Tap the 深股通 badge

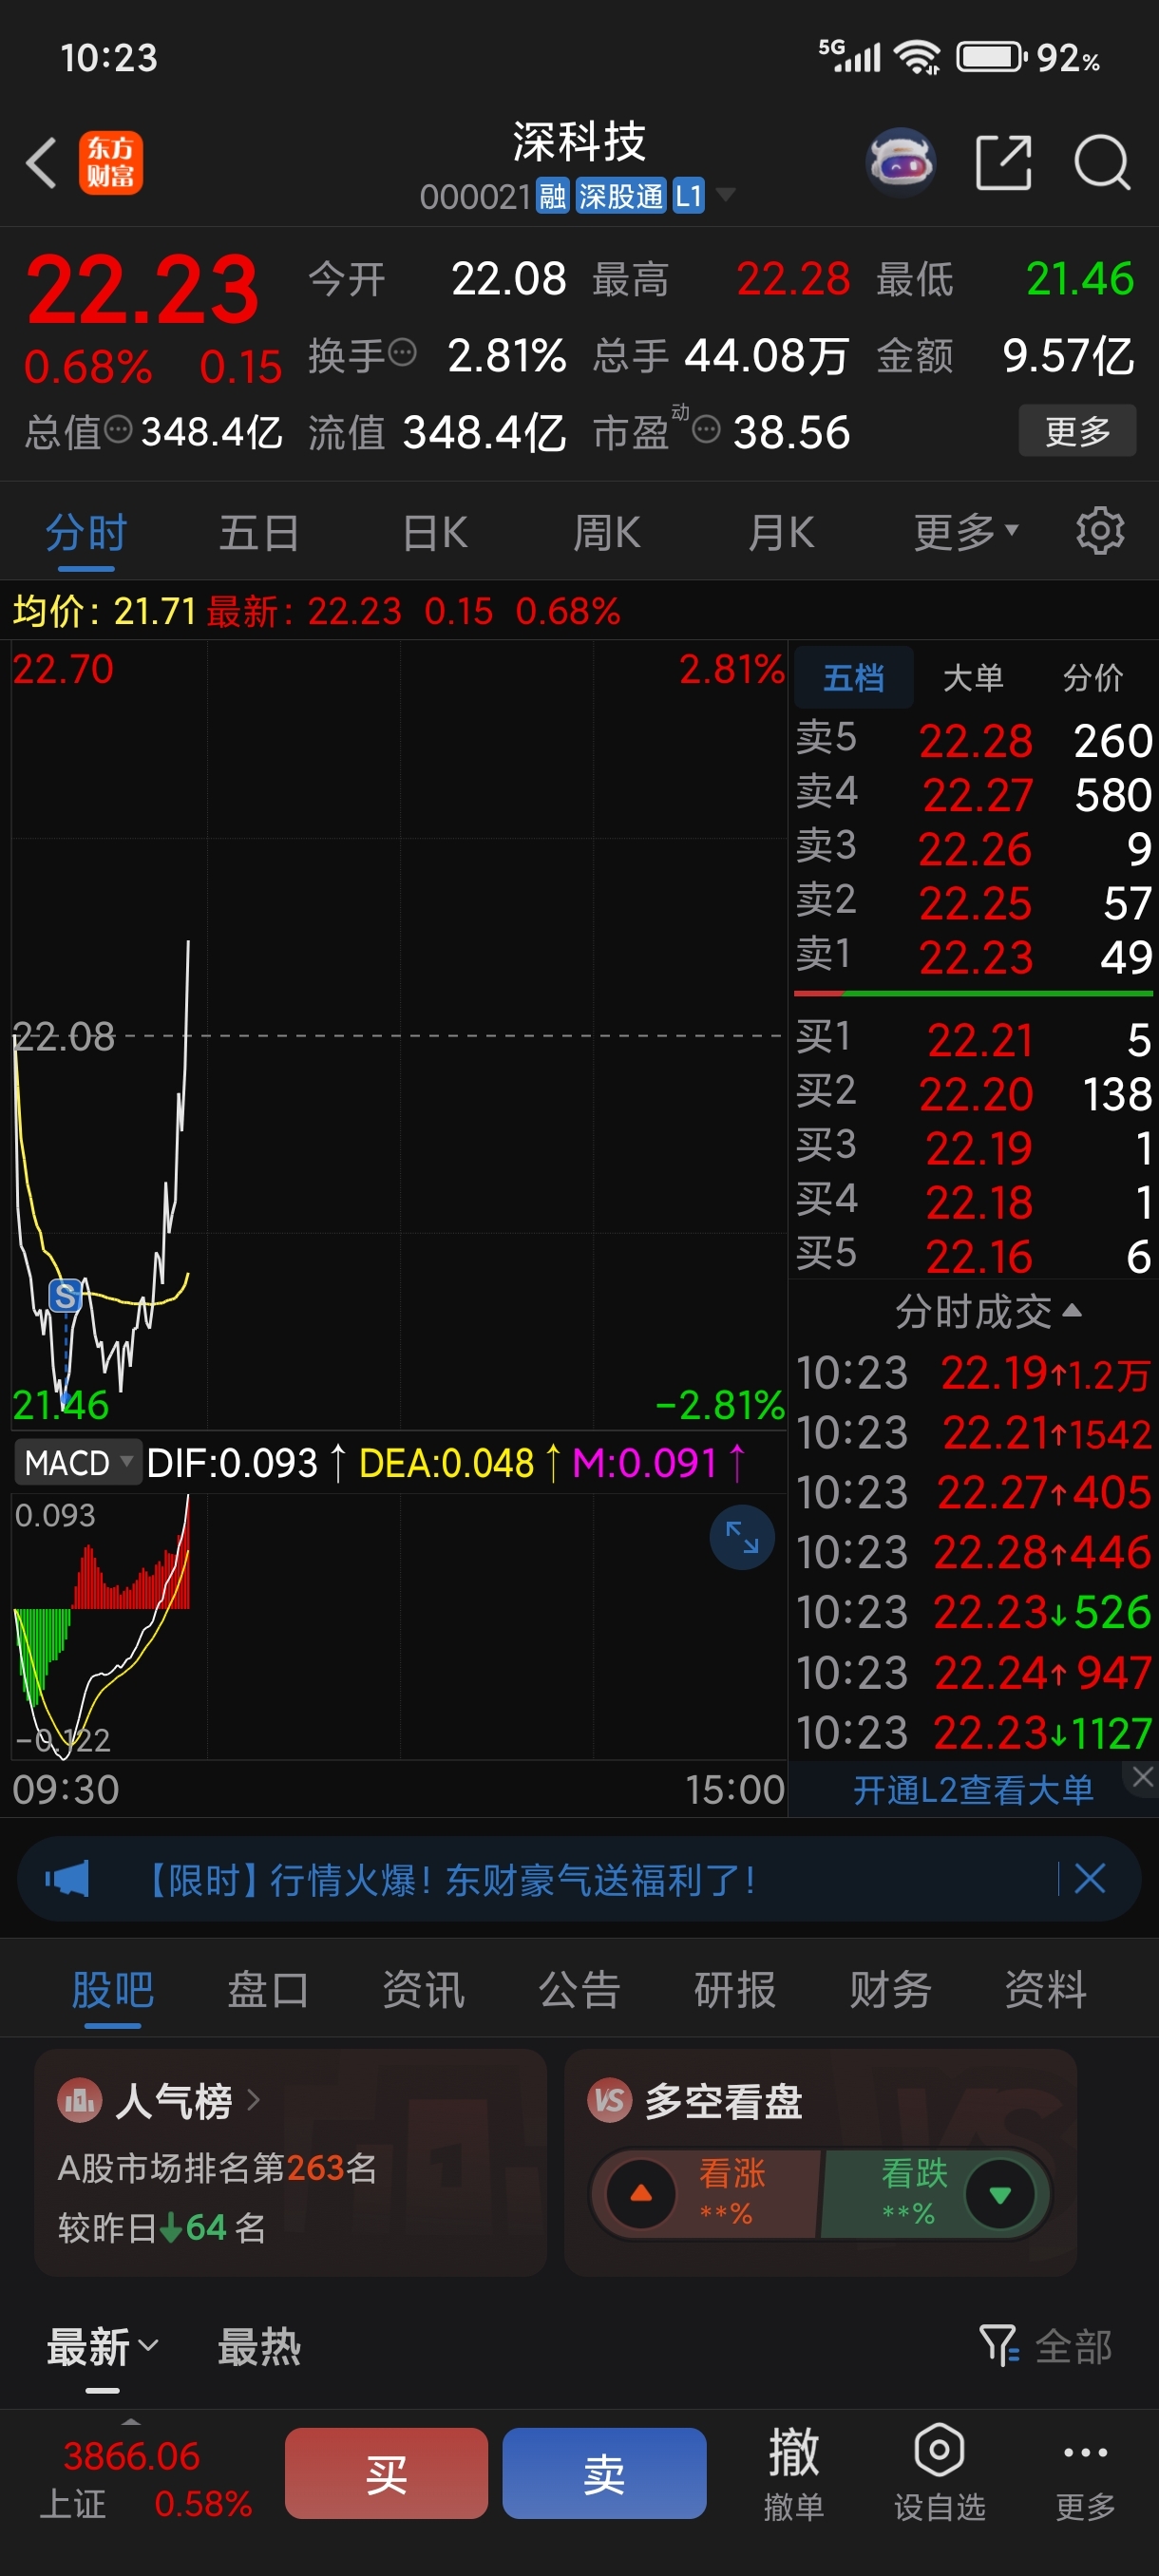(620, 196)
